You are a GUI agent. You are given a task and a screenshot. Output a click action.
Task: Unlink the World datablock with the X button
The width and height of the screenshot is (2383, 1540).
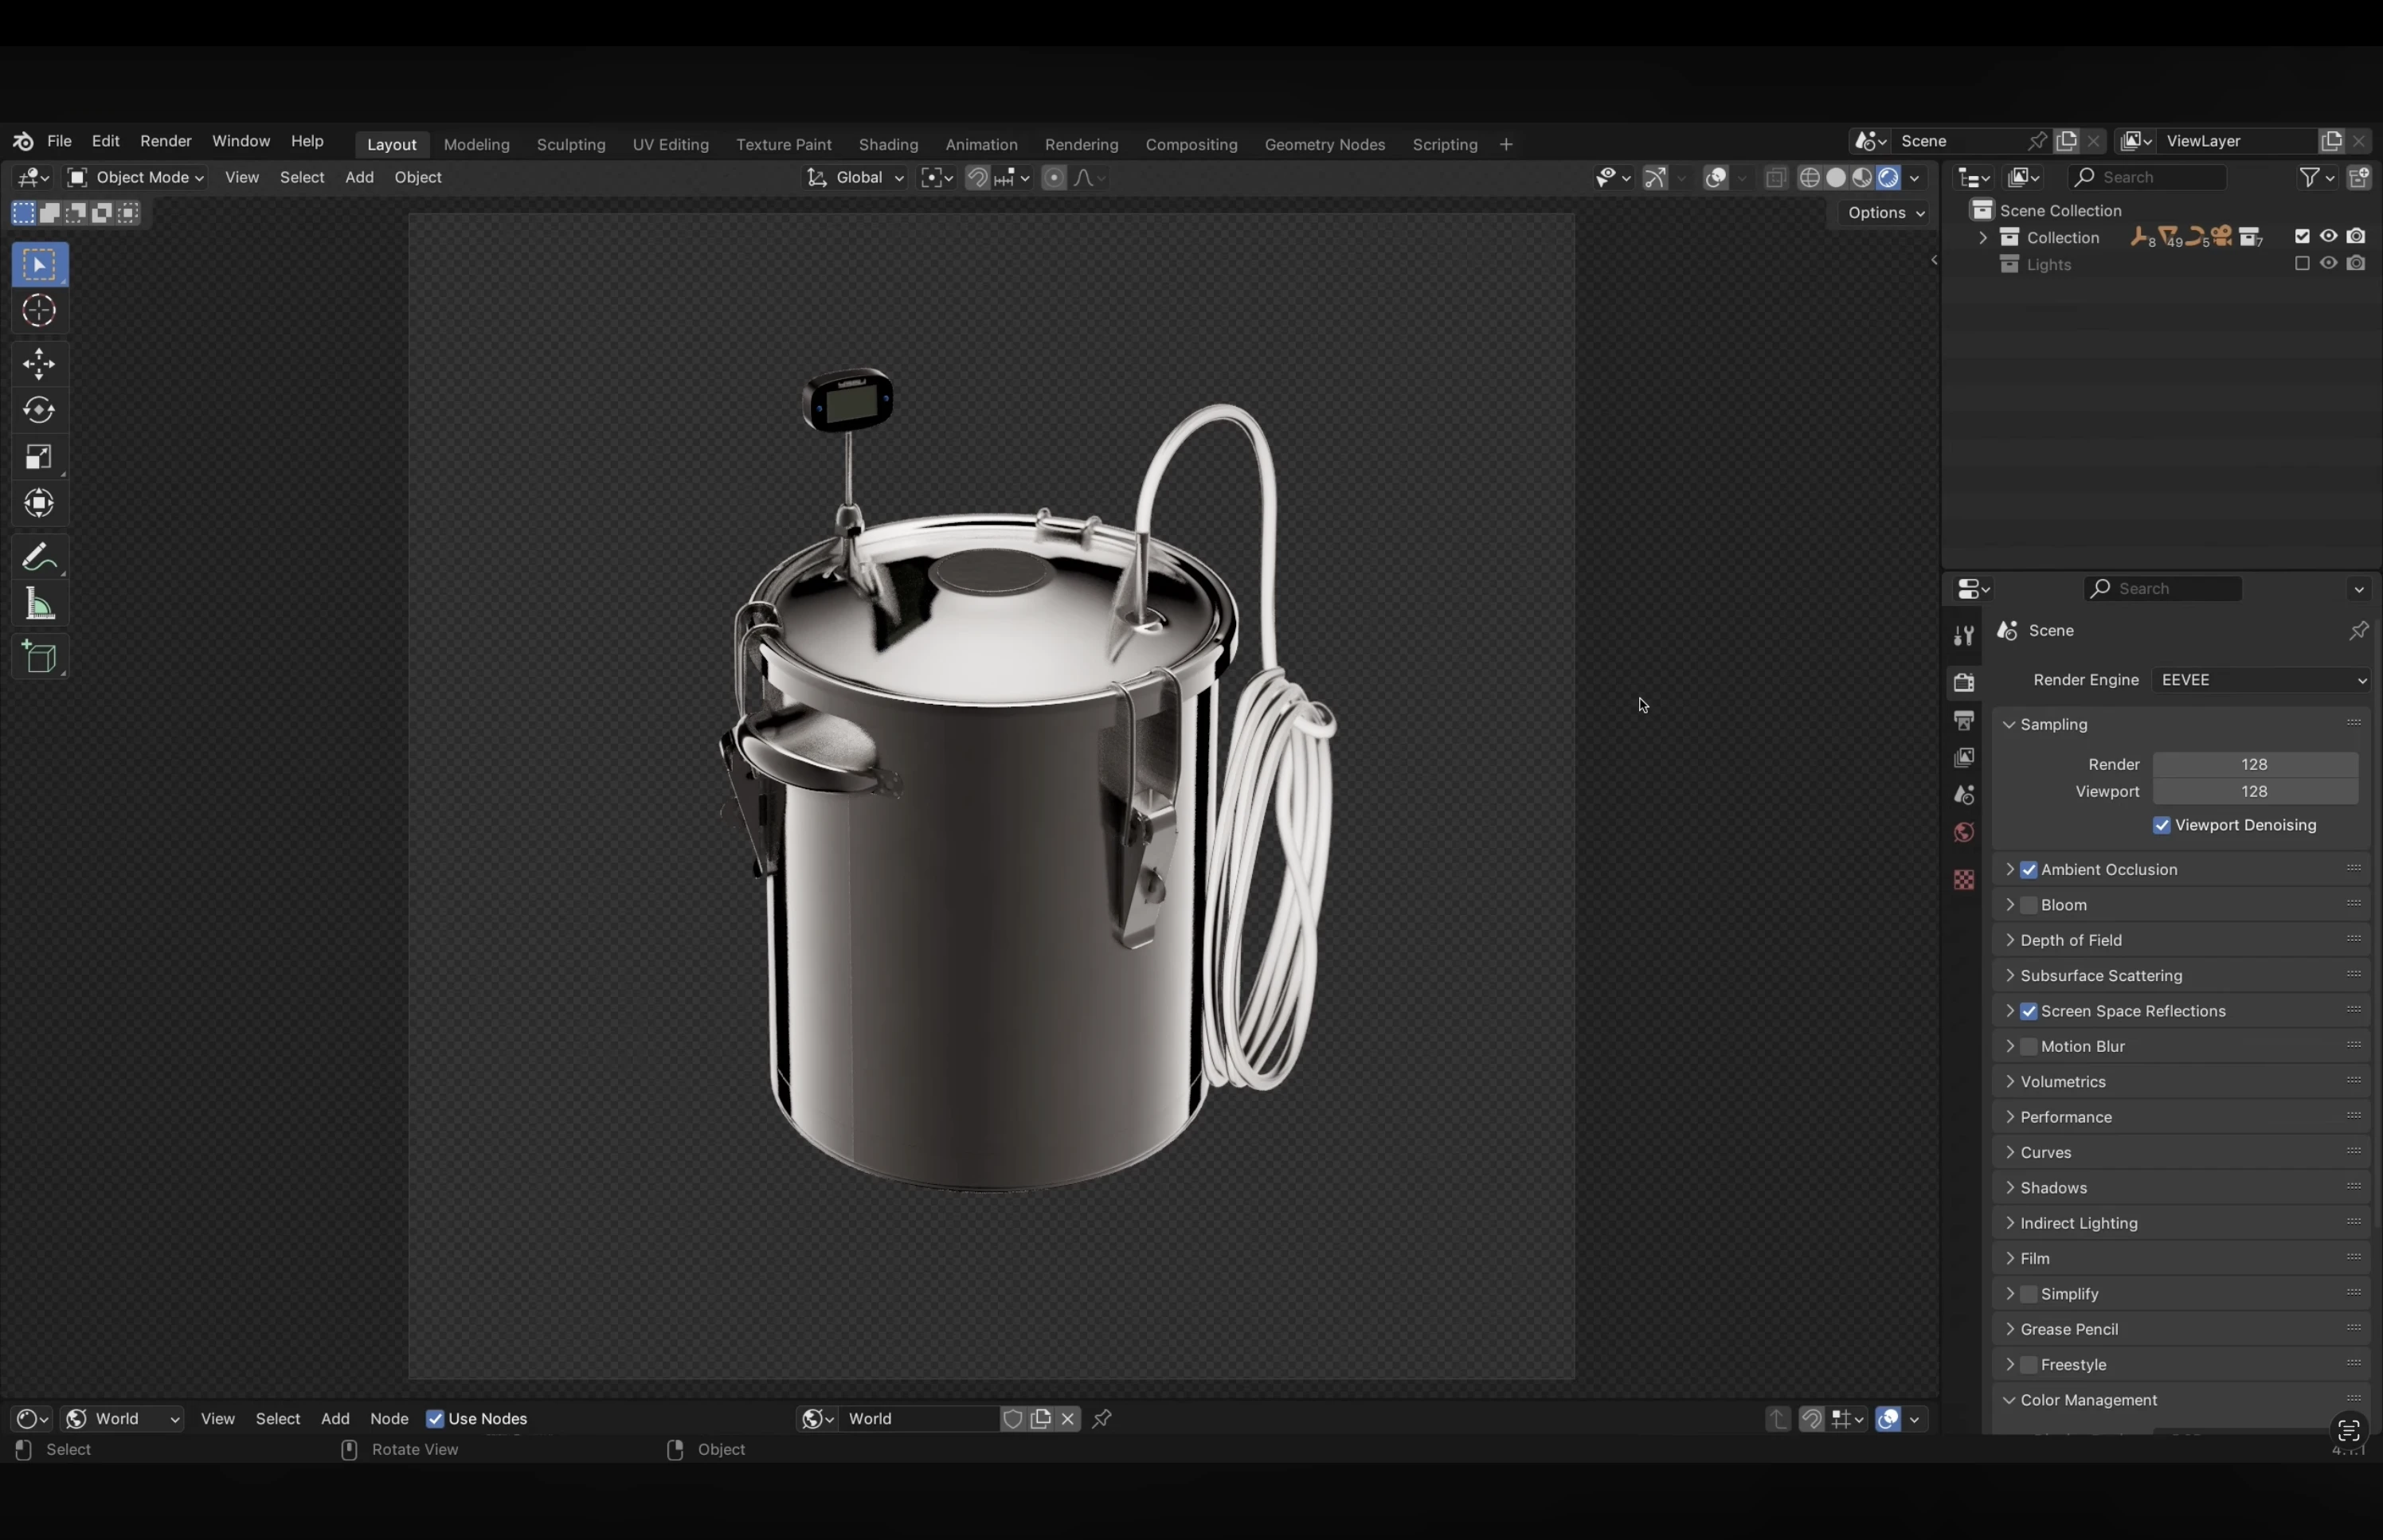[x=1067, y=1418]
